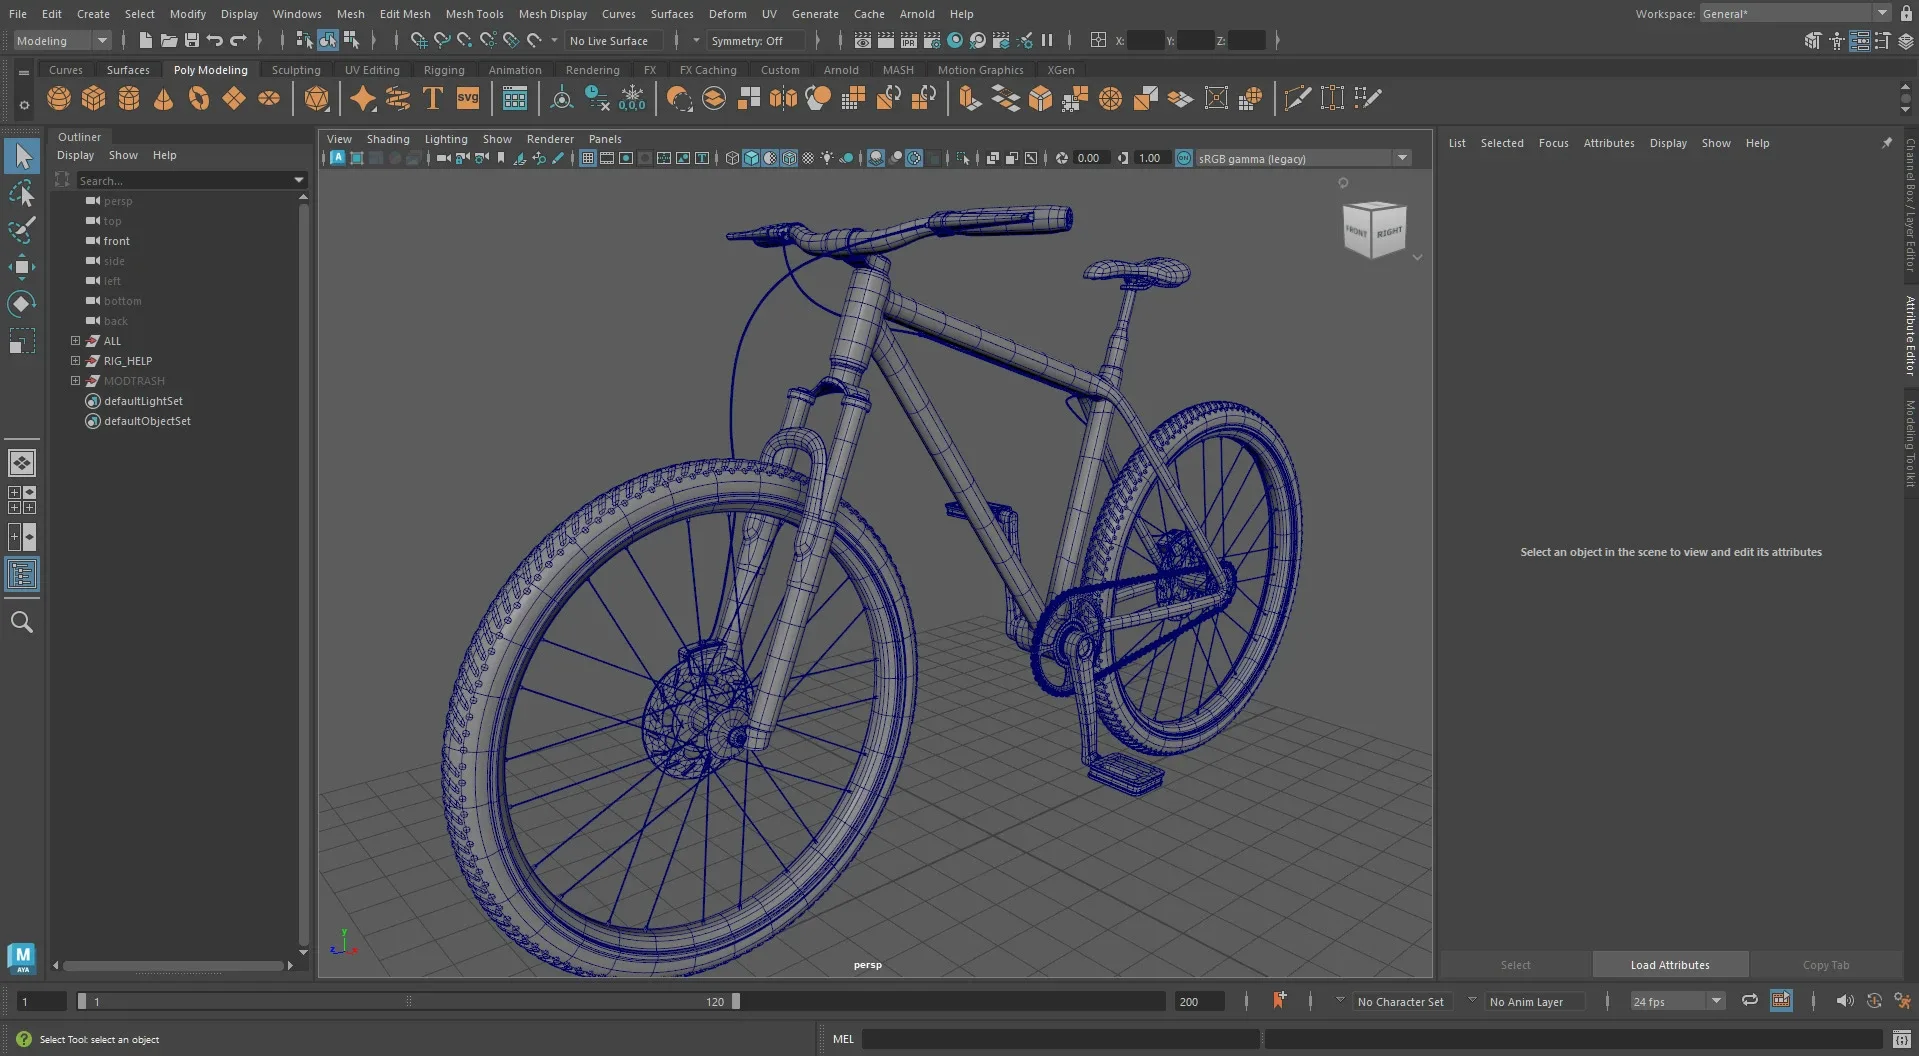The width and height of the screenshot is (1919, 1056).
Task: Create a polygon cone from the shelf
Action: pyautogui.click(x=164, y=98)
